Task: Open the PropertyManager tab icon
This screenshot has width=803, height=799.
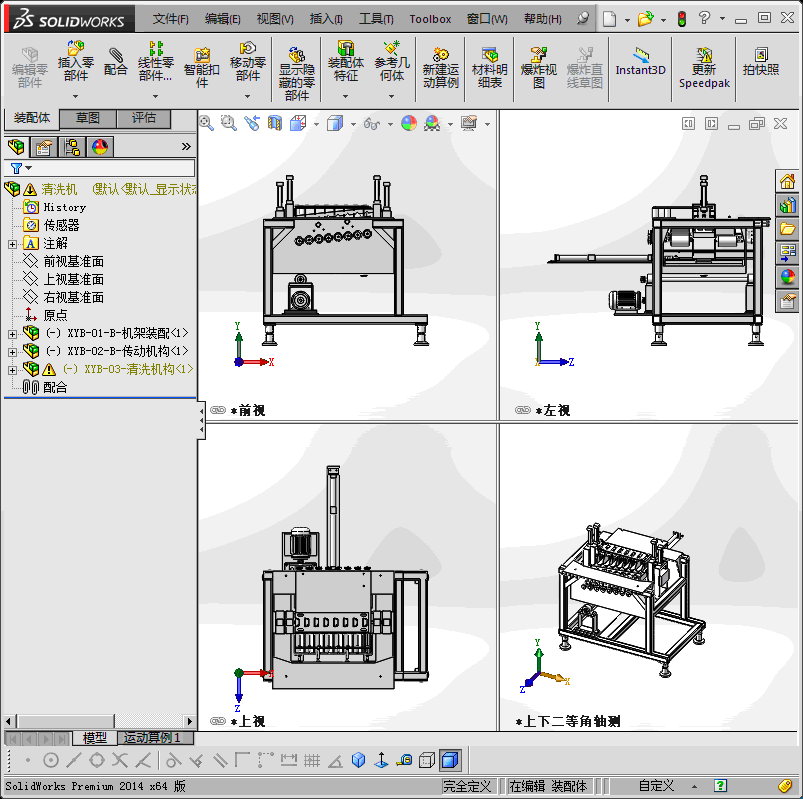Action: tap(44, 147)
